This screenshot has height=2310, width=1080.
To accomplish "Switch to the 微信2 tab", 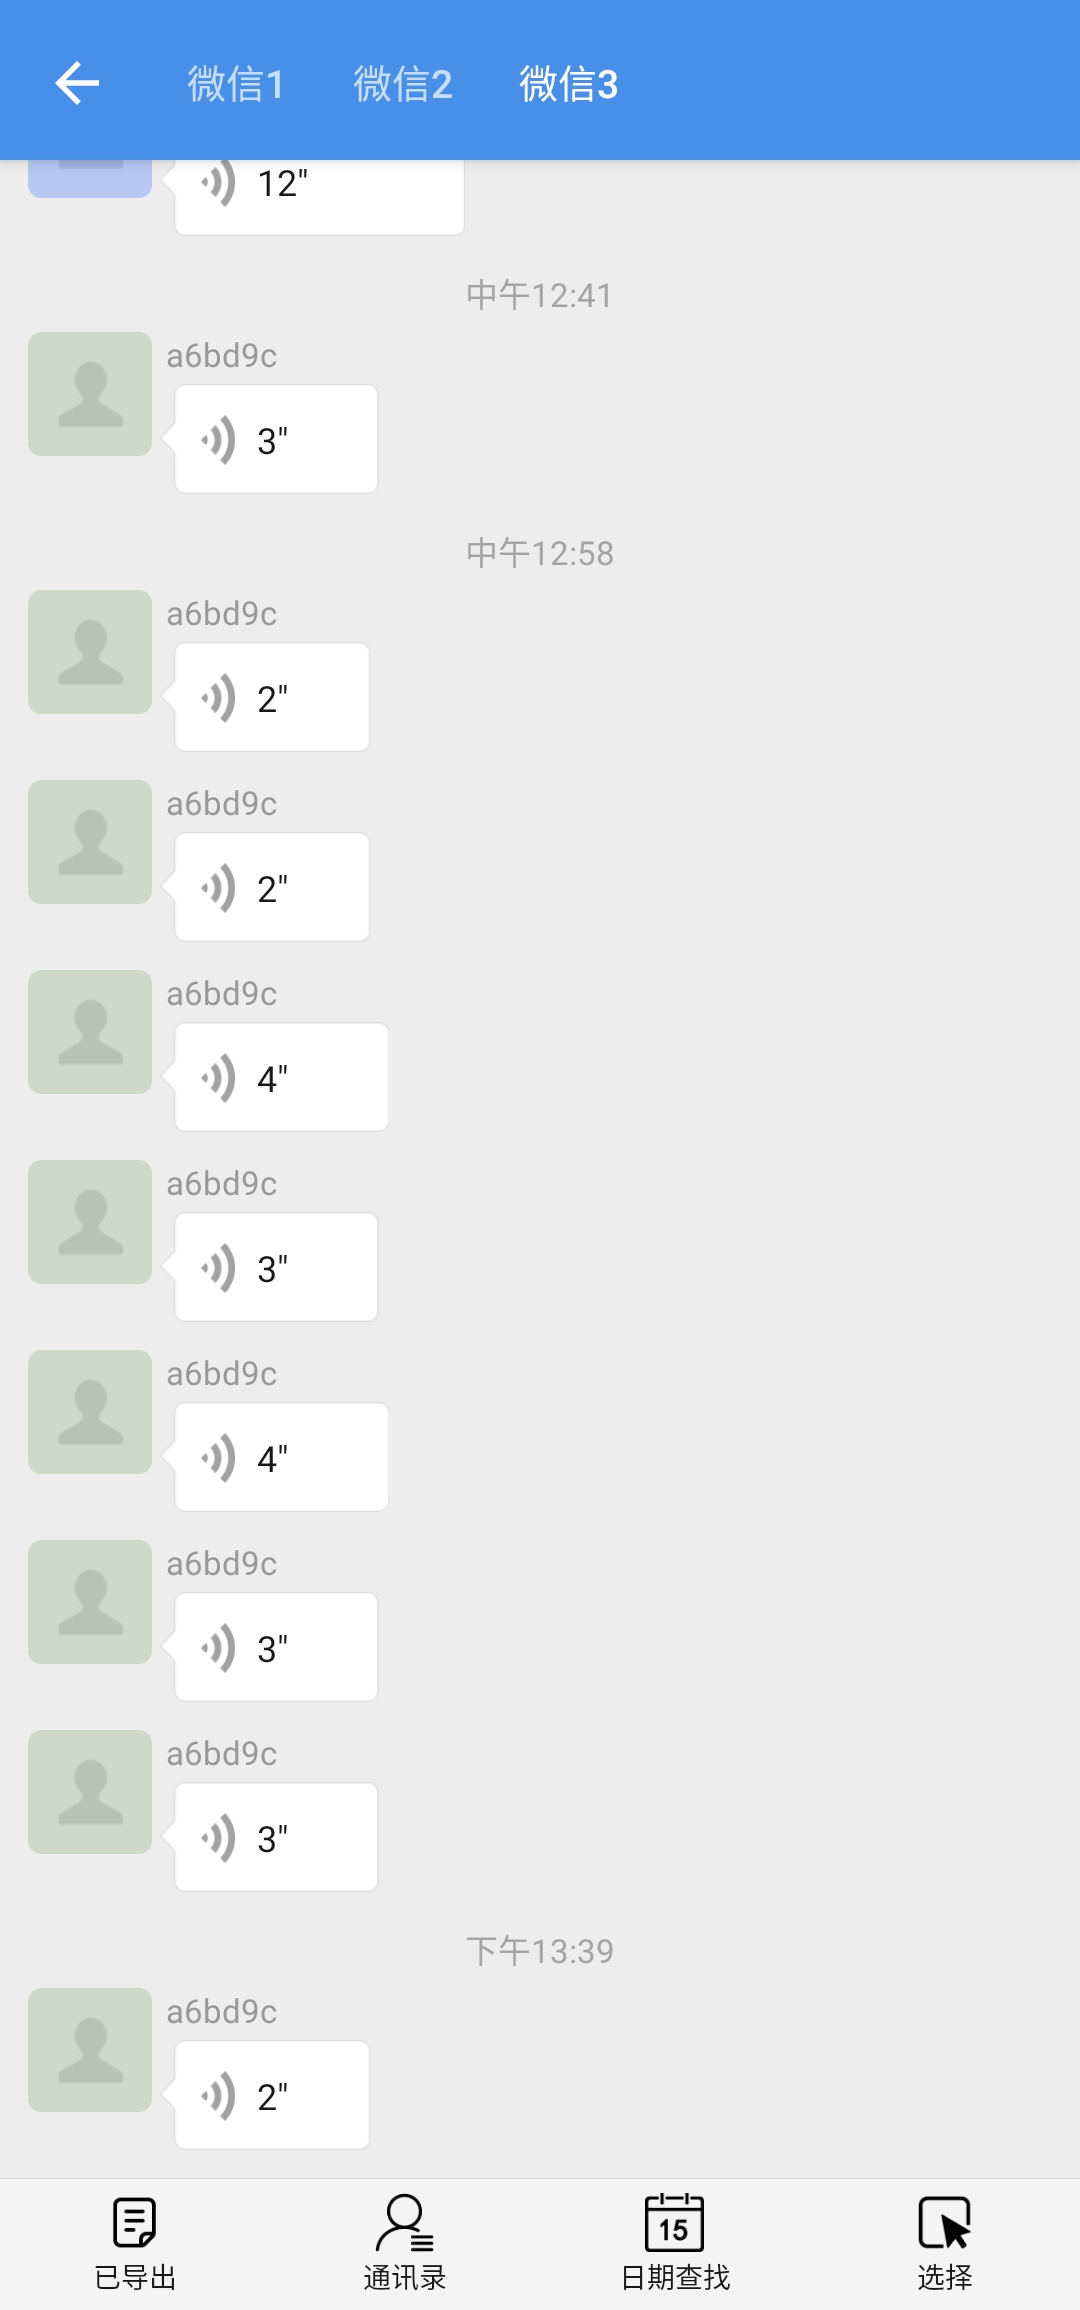I will coord(403,84).
